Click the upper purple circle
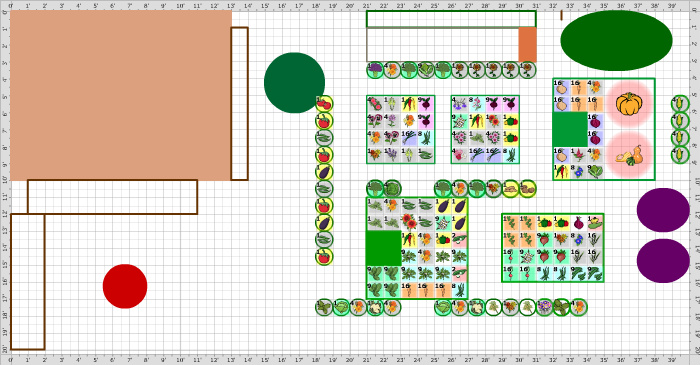Viewport: 700px width, 365px height. 663,210
